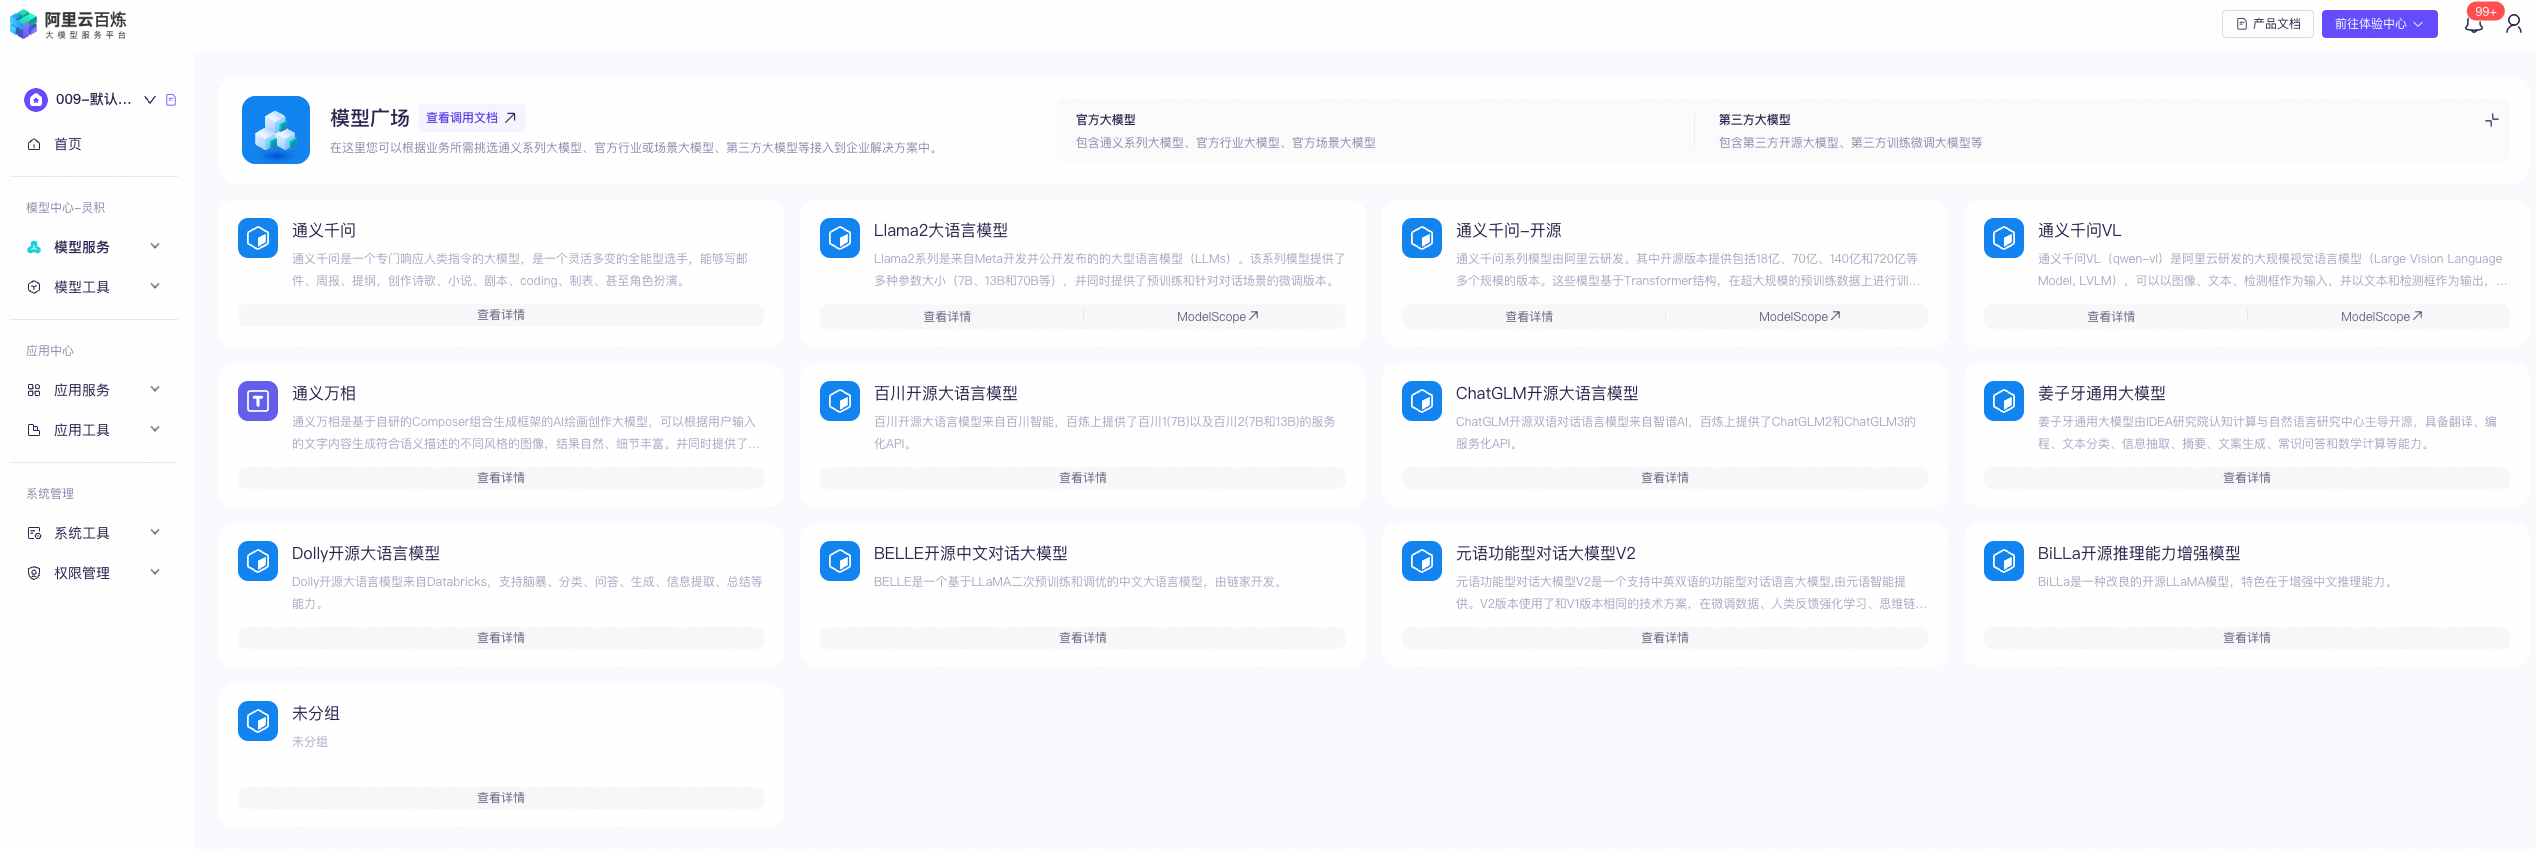Click the workspace avatar icon beside 009-默认
The image size is (2536, 849).
36,100
